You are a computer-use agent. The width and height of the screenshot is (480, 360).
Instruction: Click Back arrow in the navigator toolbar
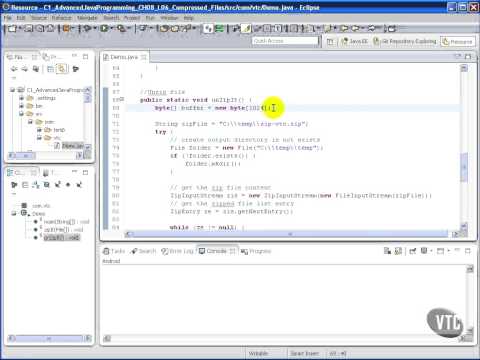(14, 69)
